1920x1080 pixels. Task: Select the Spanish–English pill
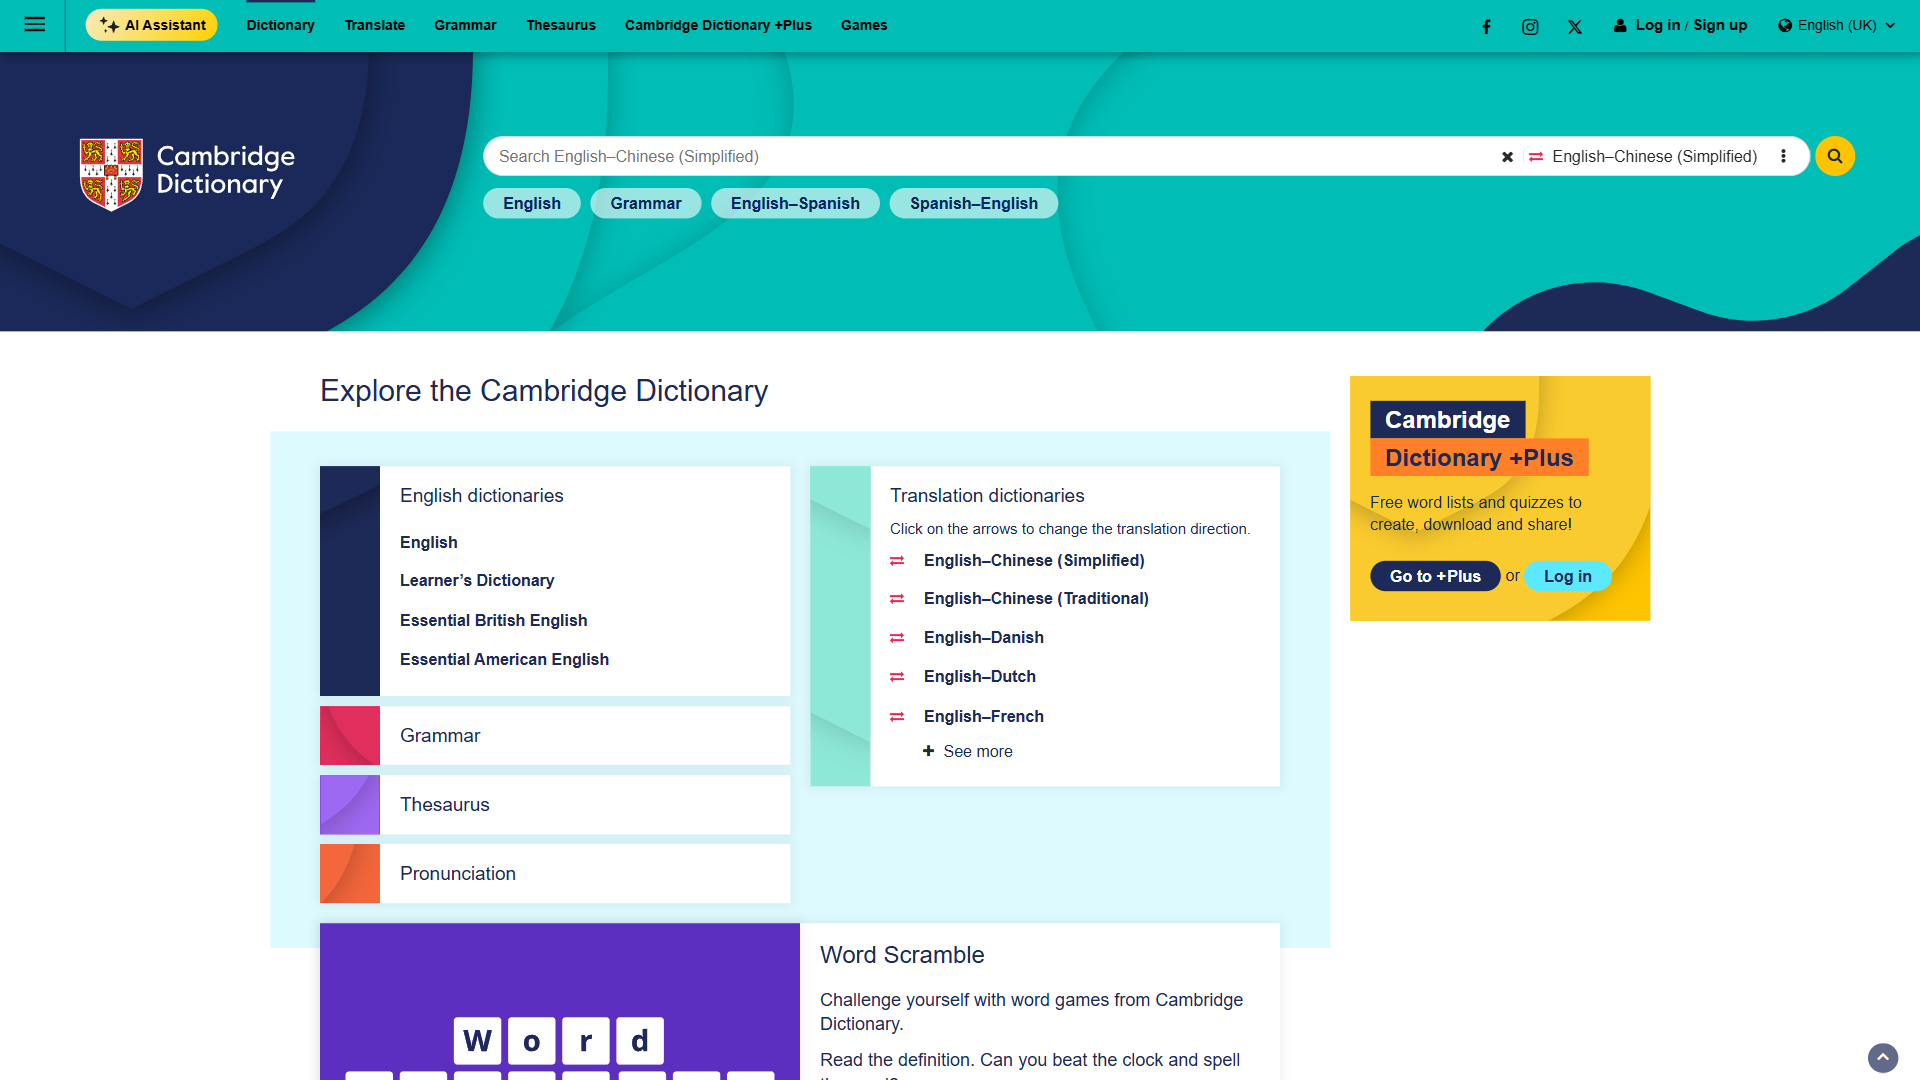(974, 203)
